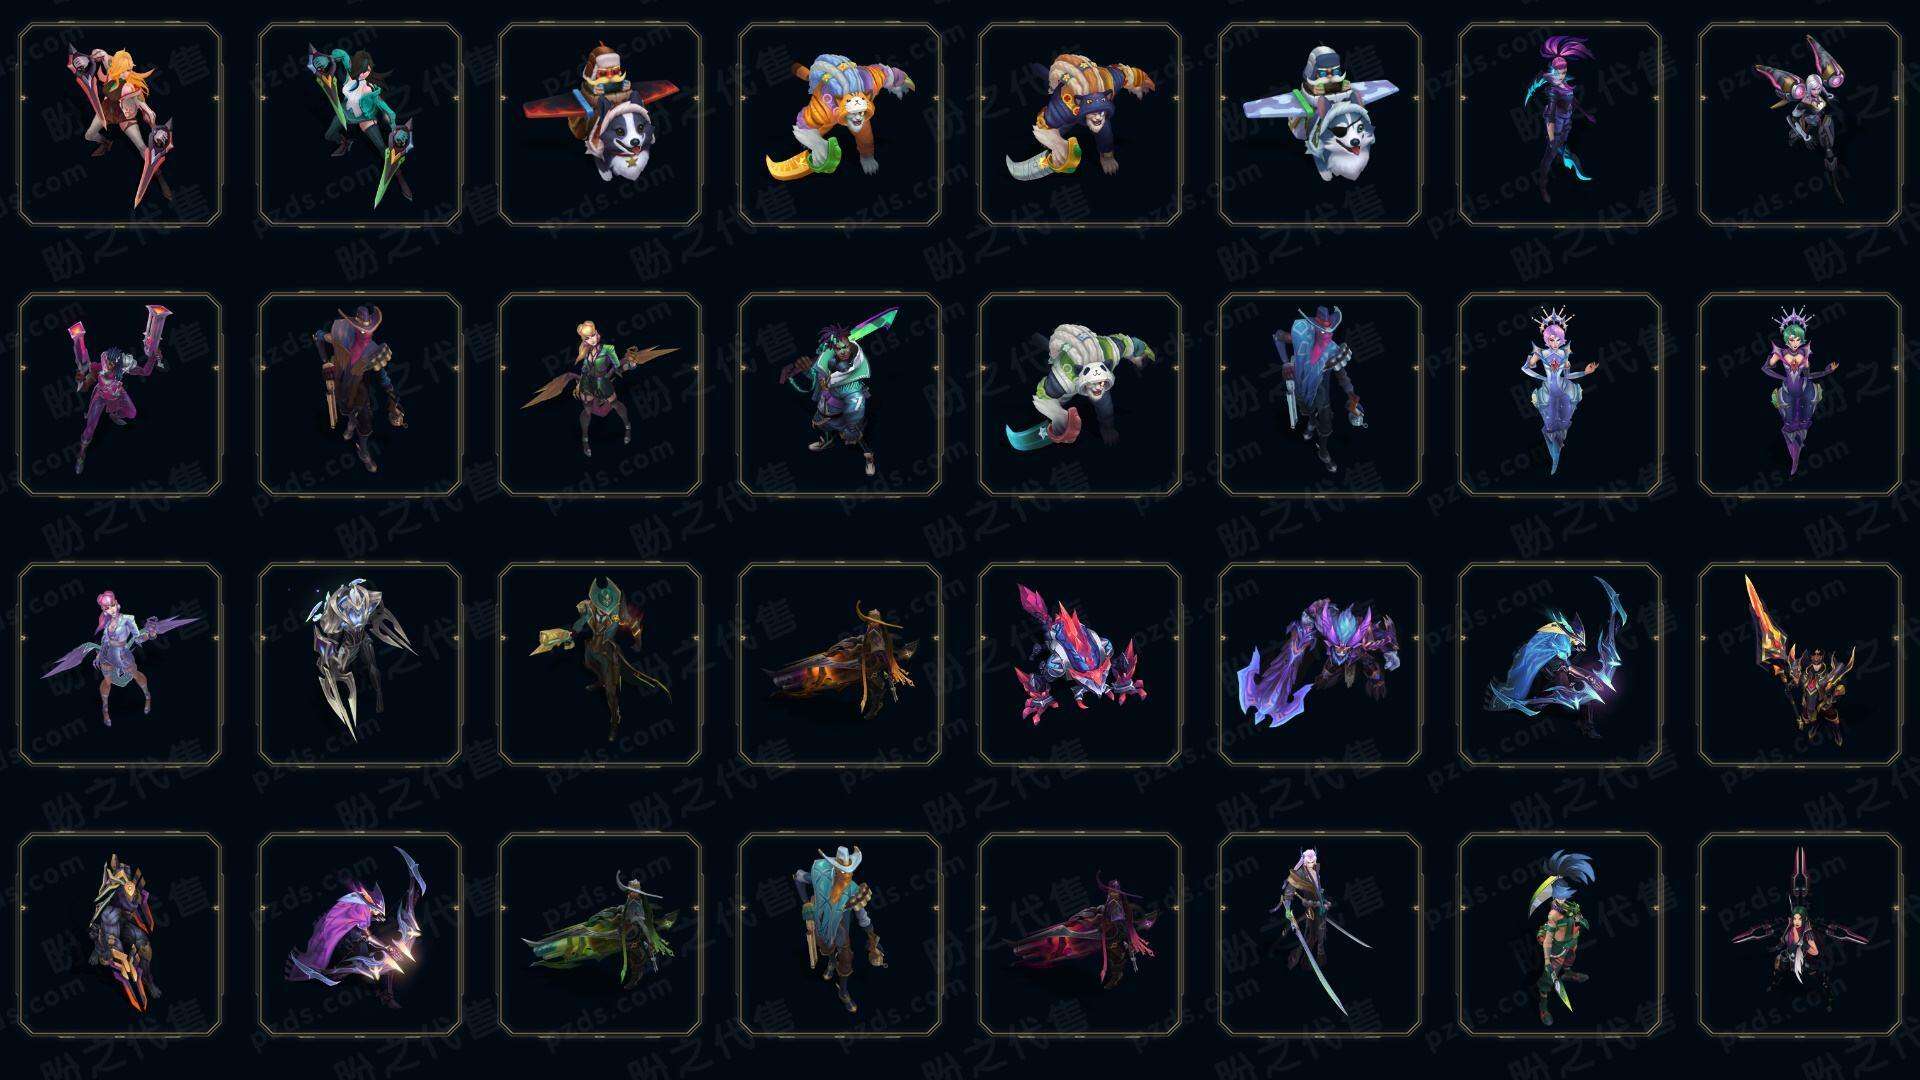Pick the panda-costume skin tile

click(1080, 394)
